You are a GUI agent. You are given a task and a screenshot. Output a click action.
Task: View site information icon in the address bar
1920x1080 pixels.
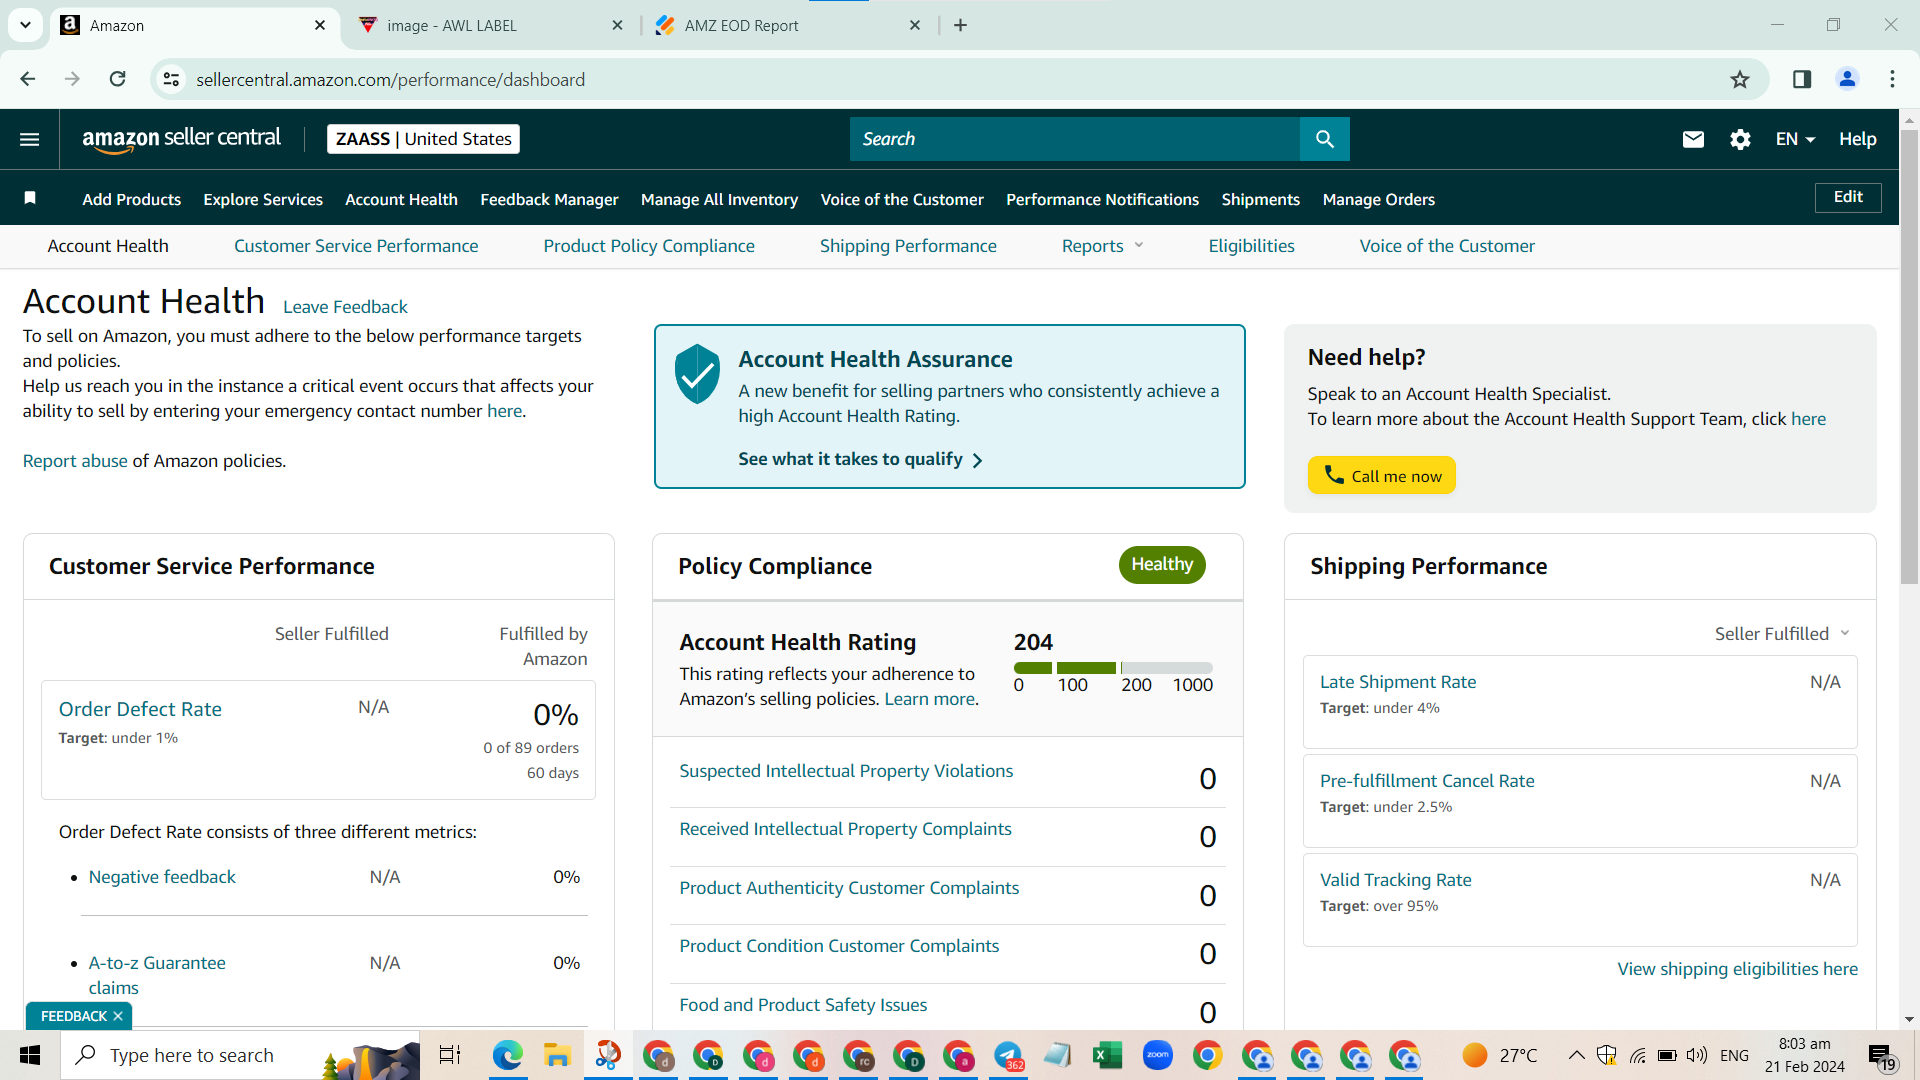pyautogui.click(x=172, y=79)
